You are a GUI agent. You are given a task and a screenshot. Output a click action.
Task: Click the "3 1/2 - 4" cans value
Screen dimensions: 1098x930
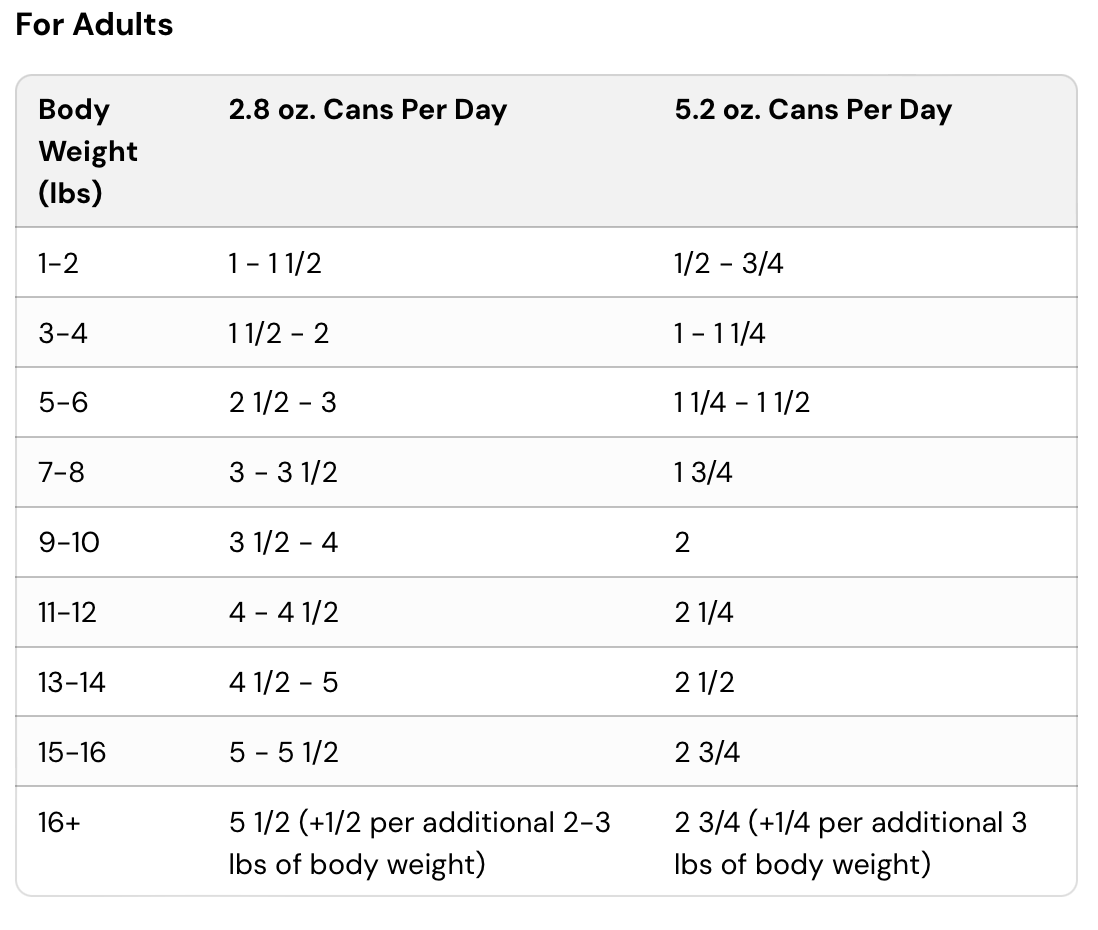[284, 542]
